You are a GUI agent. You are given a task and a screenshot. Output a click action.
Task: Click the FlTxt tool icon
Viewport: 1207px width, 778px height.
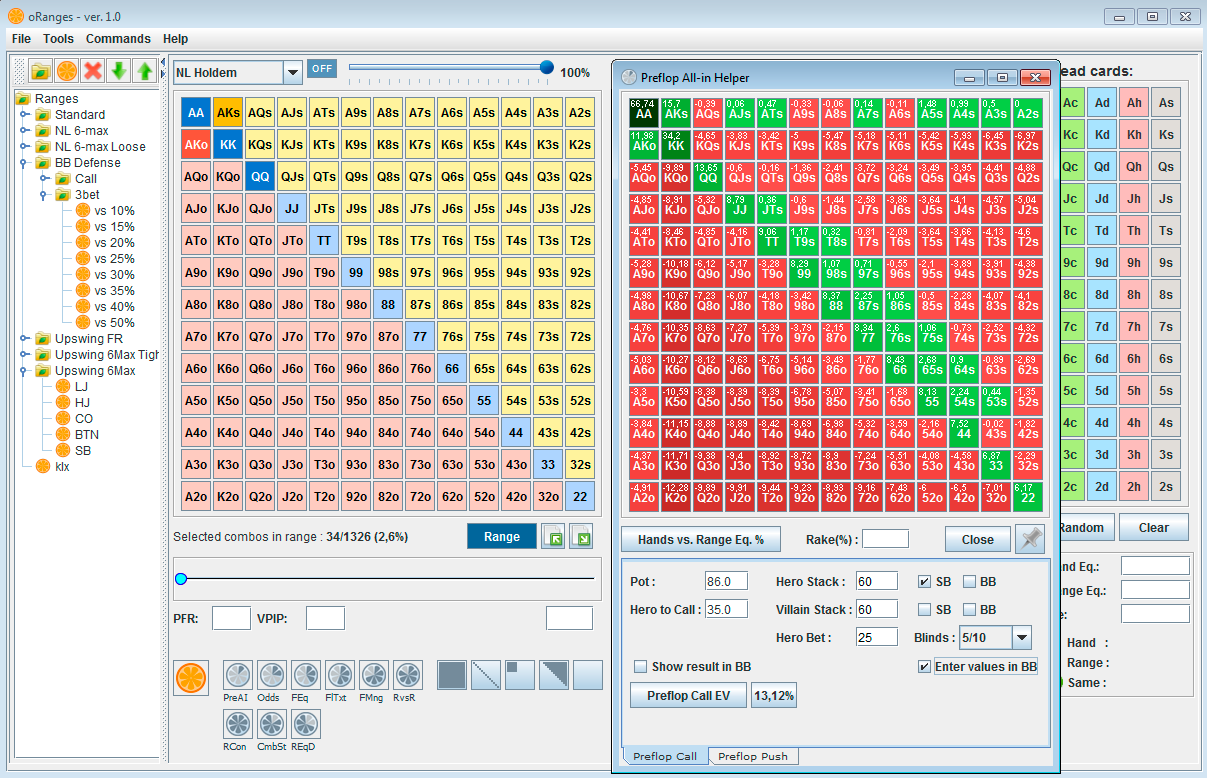(339, 677)
